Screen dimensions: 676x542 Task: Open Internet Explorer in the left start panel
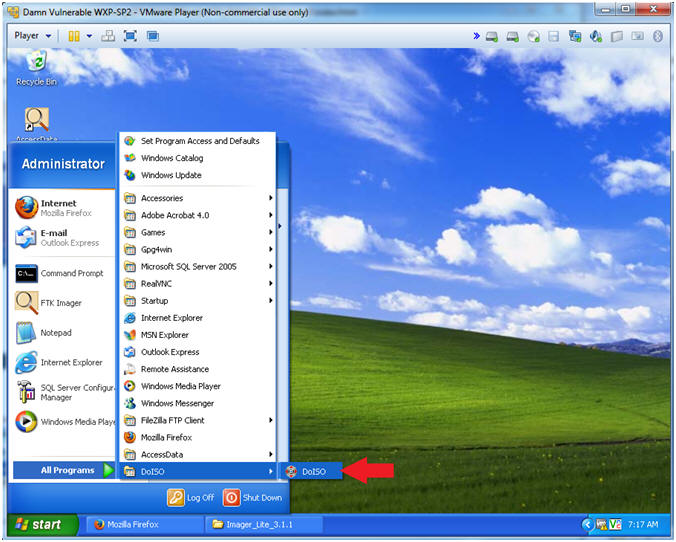(x=64, y=363)
